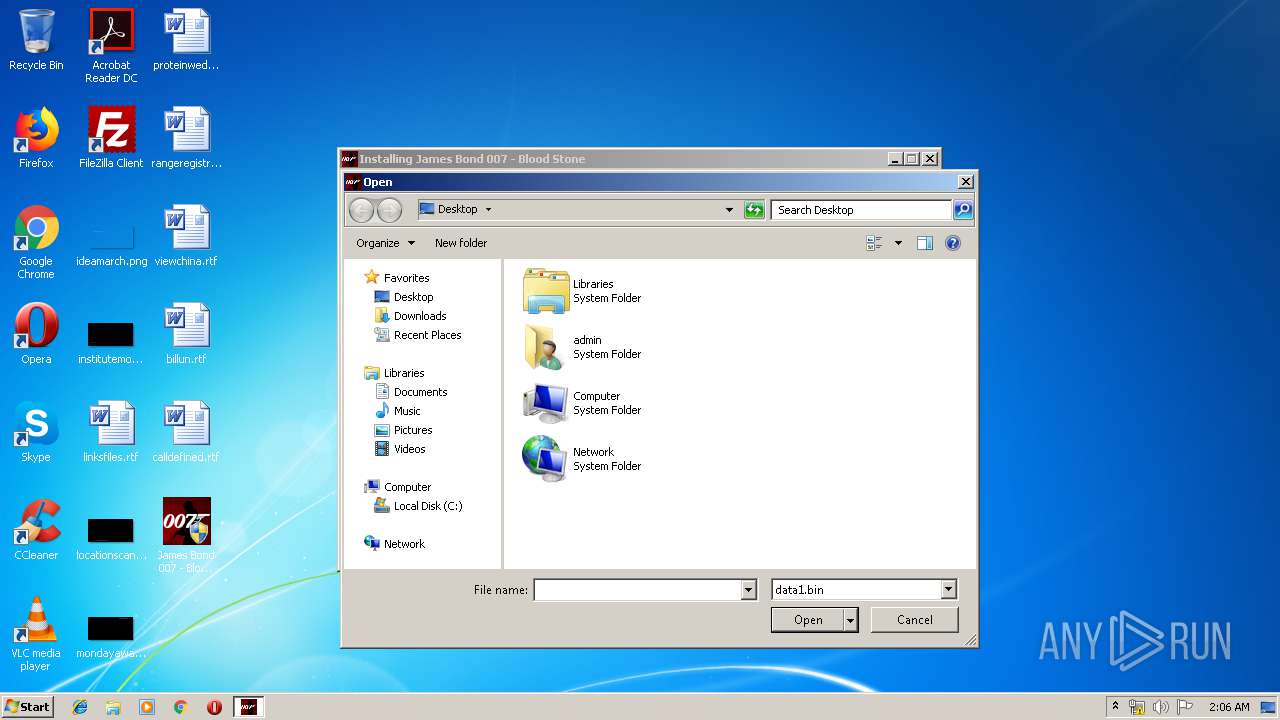Select Desktop under Favorites
This screenshot has width=1280, height=720.
coord(404,297)
